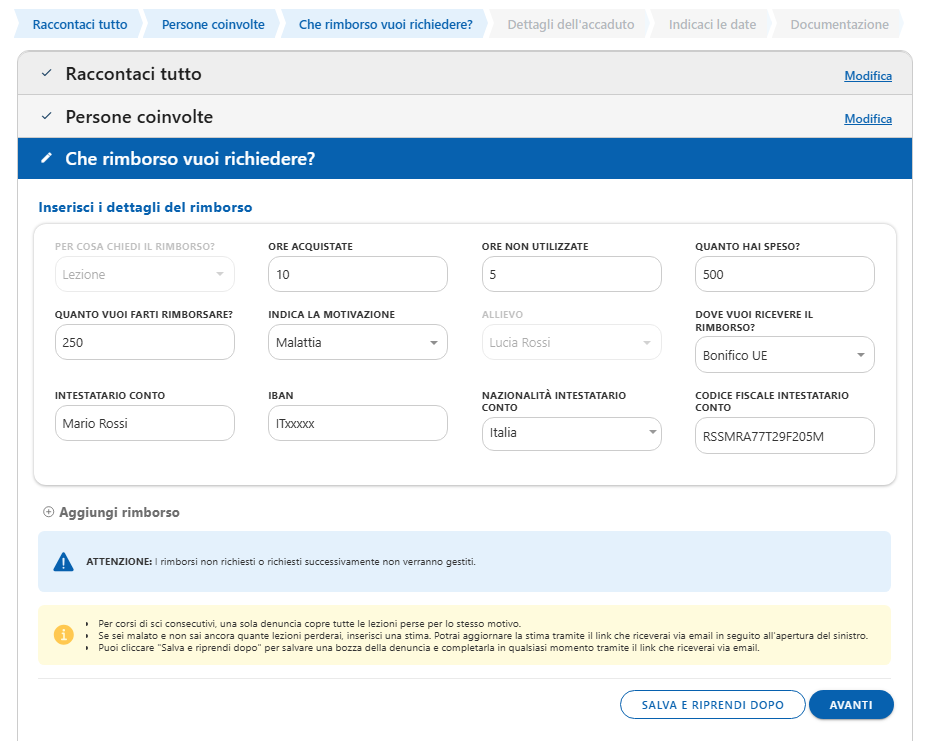Click the checkmark icon beside Persone coinvolte
This screenshot has height=741, width=929.
(46, 117)
